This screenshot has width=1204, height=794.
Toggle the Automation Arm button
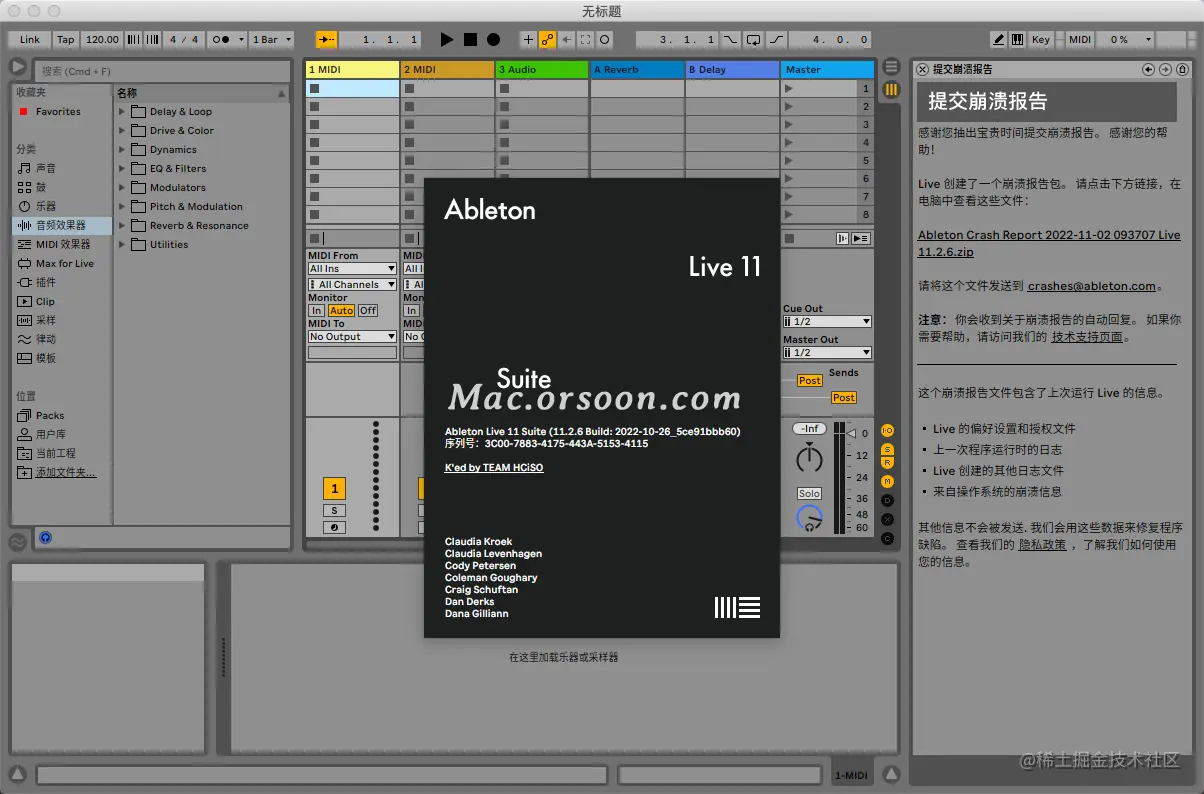[547, 40]
